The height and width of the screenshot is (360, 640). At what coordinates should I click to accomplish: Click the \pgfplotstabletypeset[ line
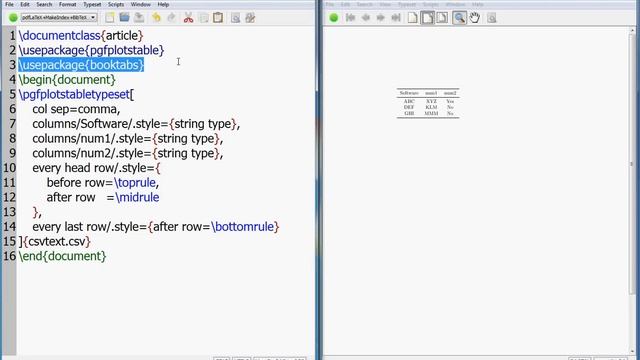(76, 94)
